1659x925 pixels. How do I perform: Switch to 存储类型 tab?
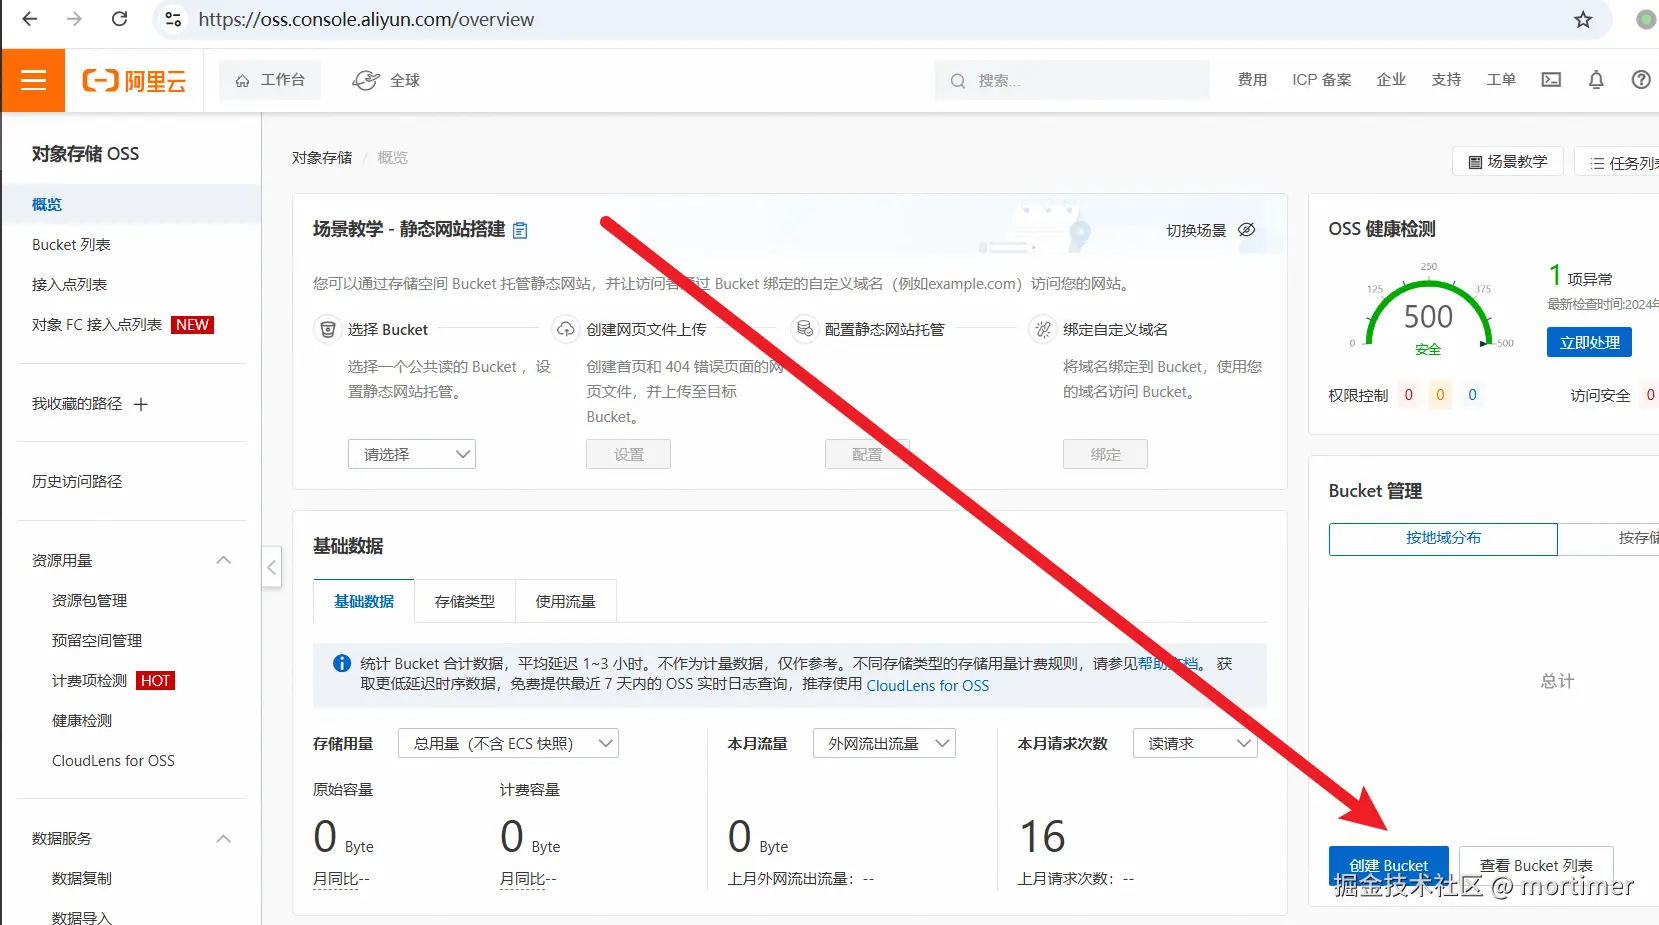[465, 601]
